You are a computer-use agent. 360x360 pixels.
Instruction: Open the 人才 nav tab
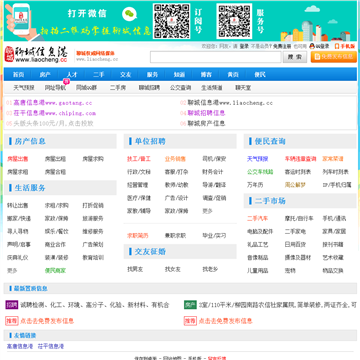(x=72, y=75)
